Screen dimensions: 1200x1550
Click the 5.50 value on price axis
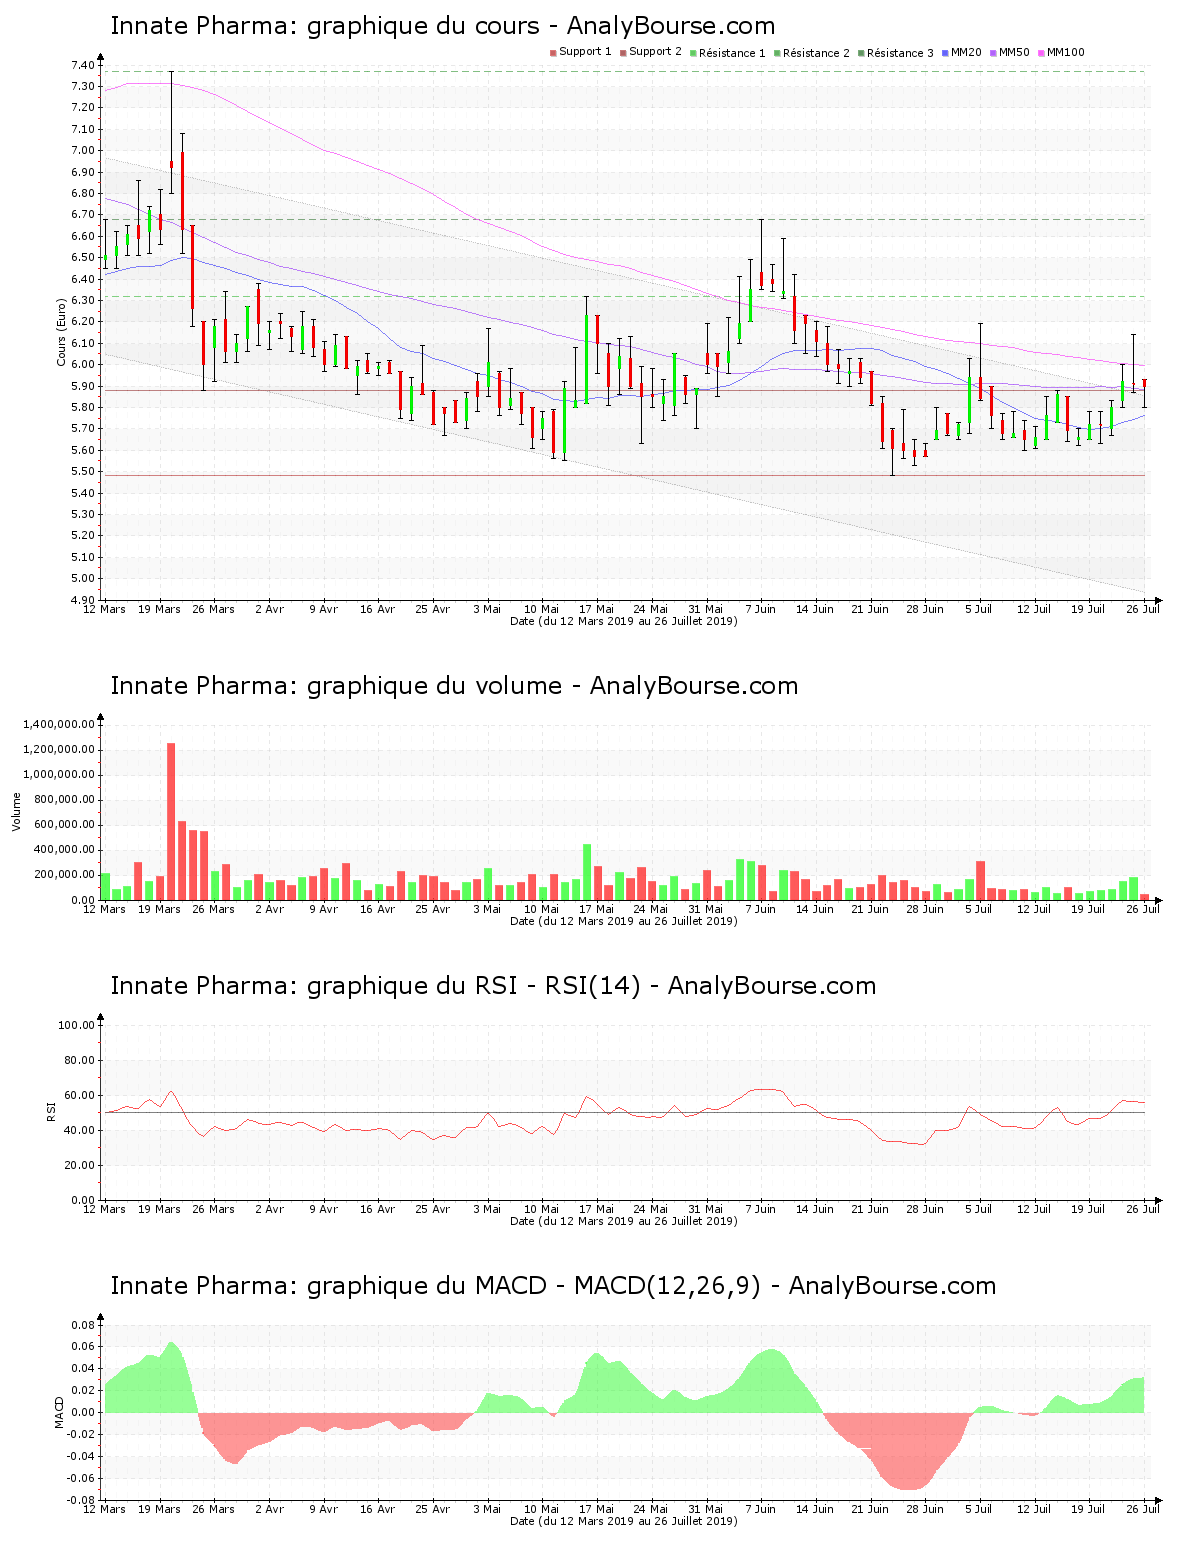[83, 471]
